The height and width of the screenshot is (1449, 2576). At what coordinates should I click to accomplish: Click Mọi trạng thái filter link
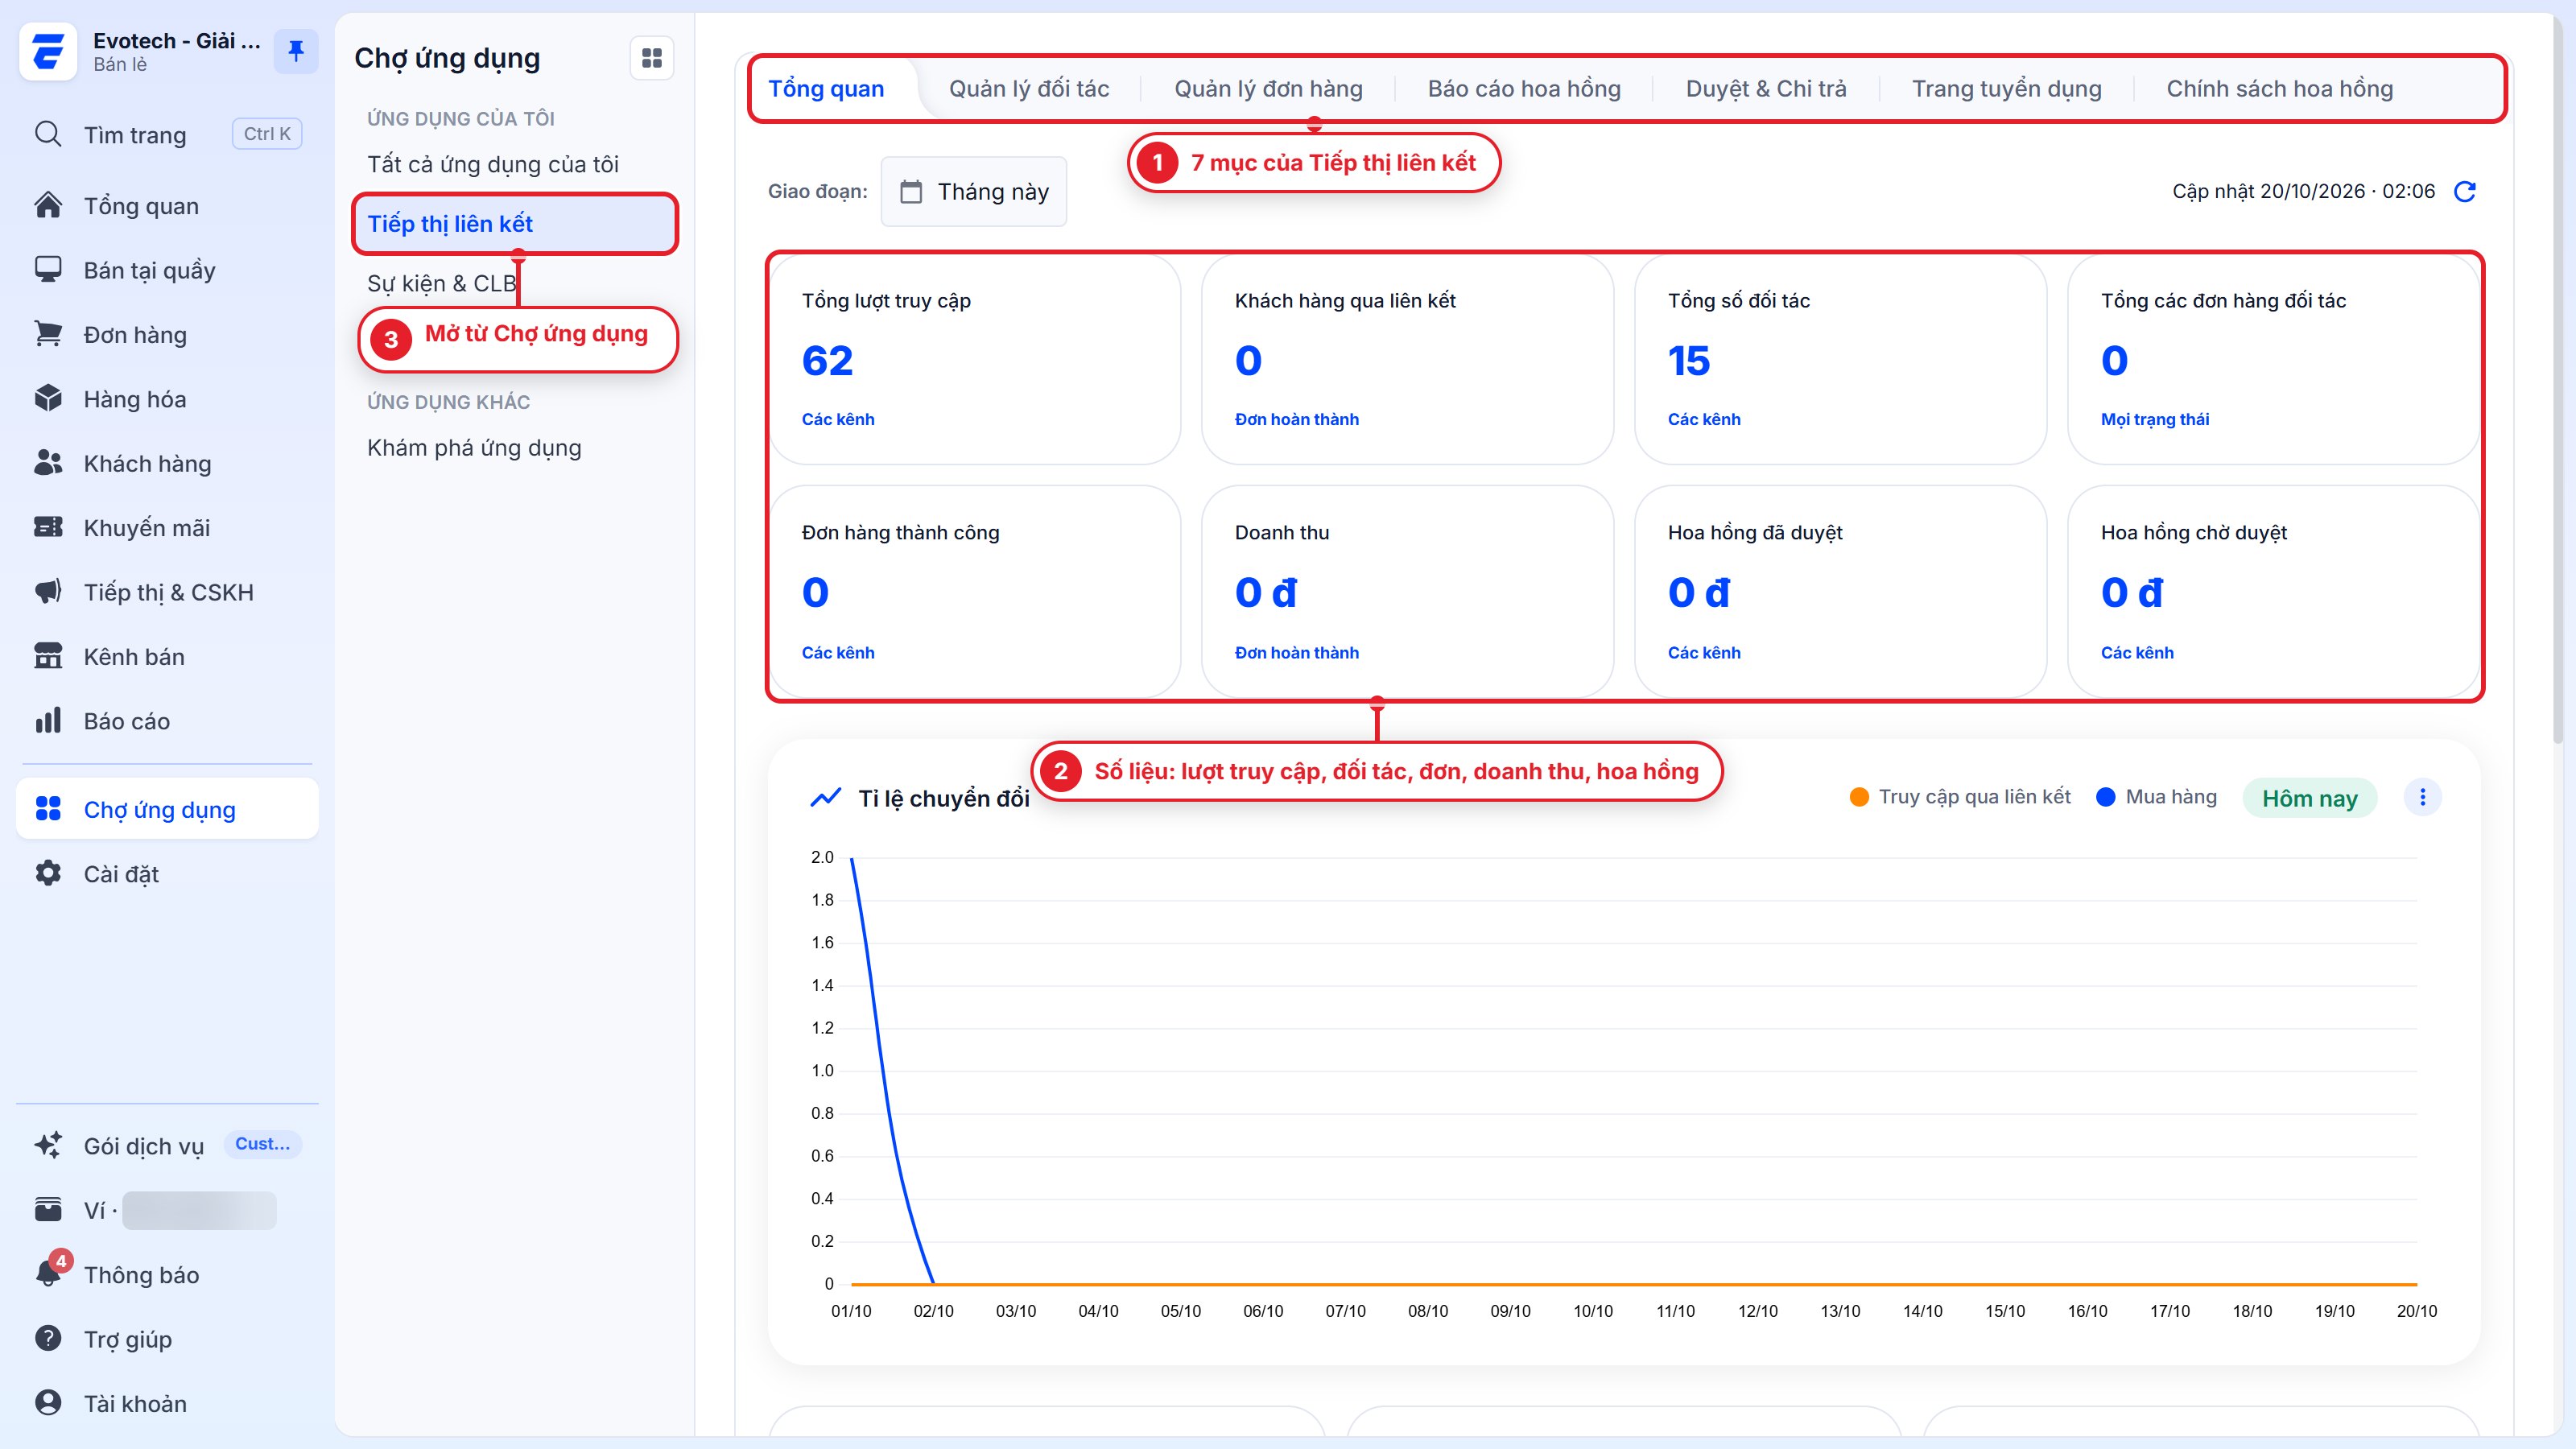[x=2155, y=419]
